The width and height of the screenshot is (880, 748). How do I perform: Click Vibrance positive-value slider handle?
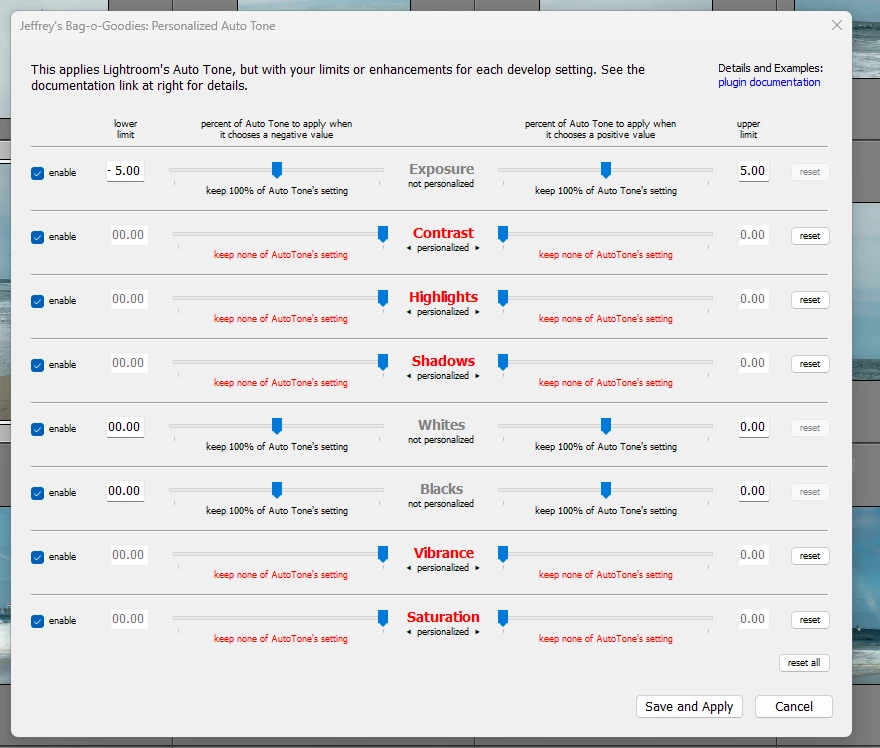tap(503, 554)
